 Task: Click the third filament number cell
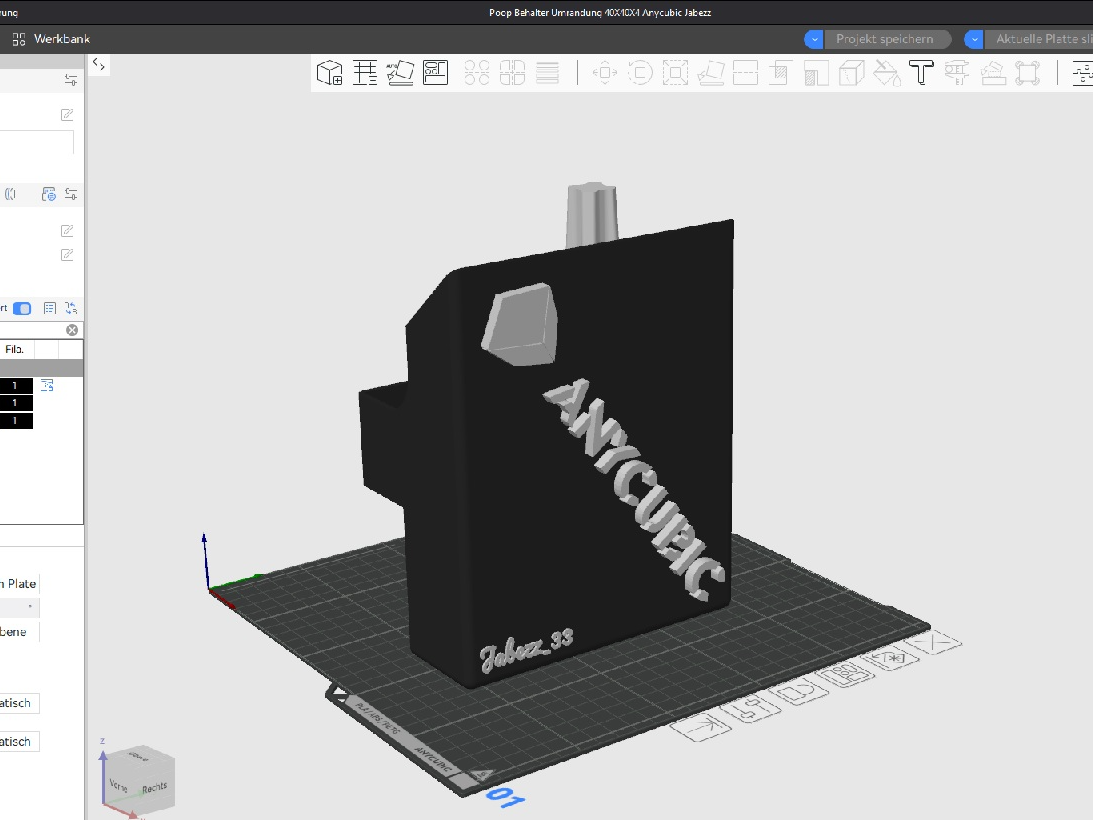(x=16, y=420)
